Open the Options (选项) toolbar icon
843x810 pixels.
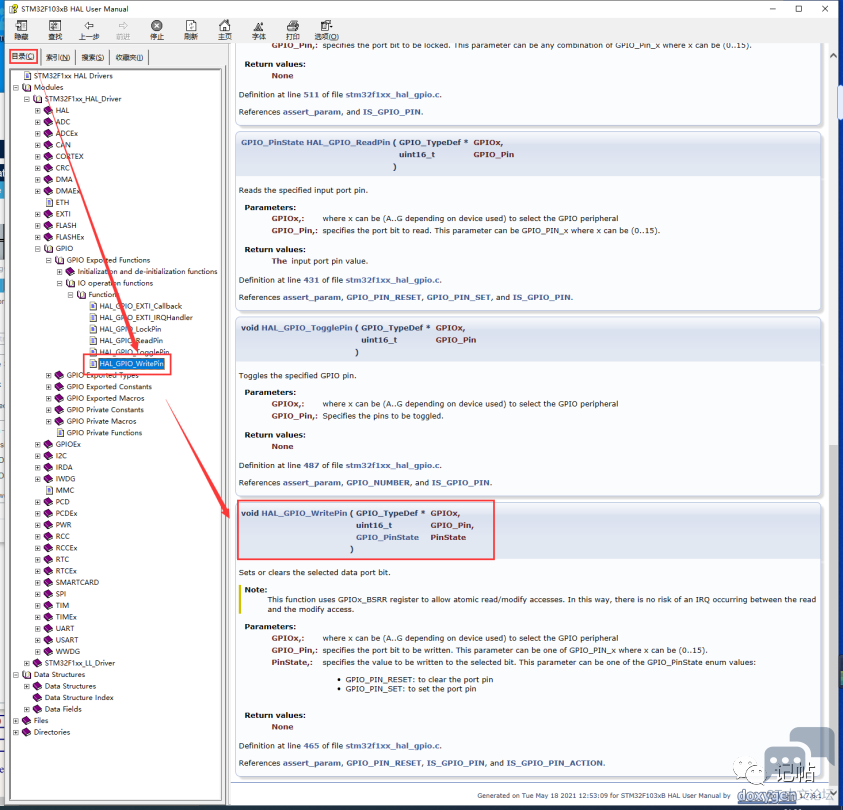[326, 30]
